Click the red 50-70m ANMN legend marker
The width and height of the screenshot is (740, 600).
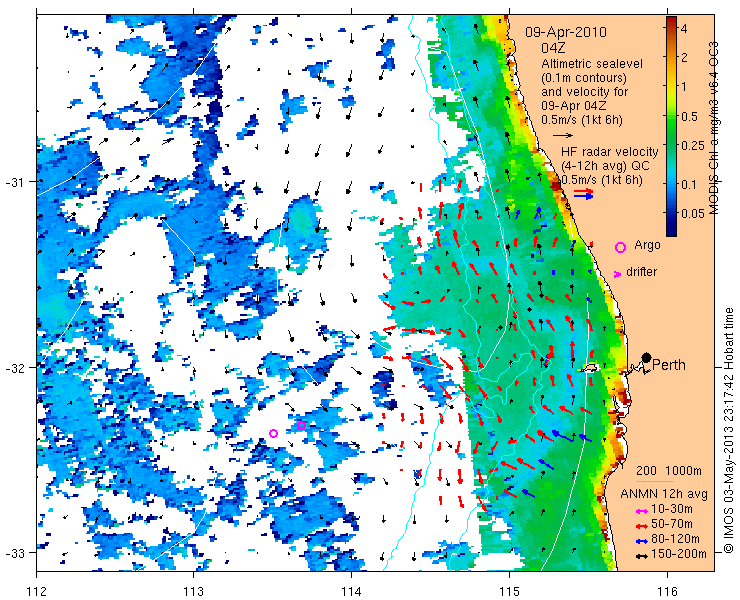(641, 525)
